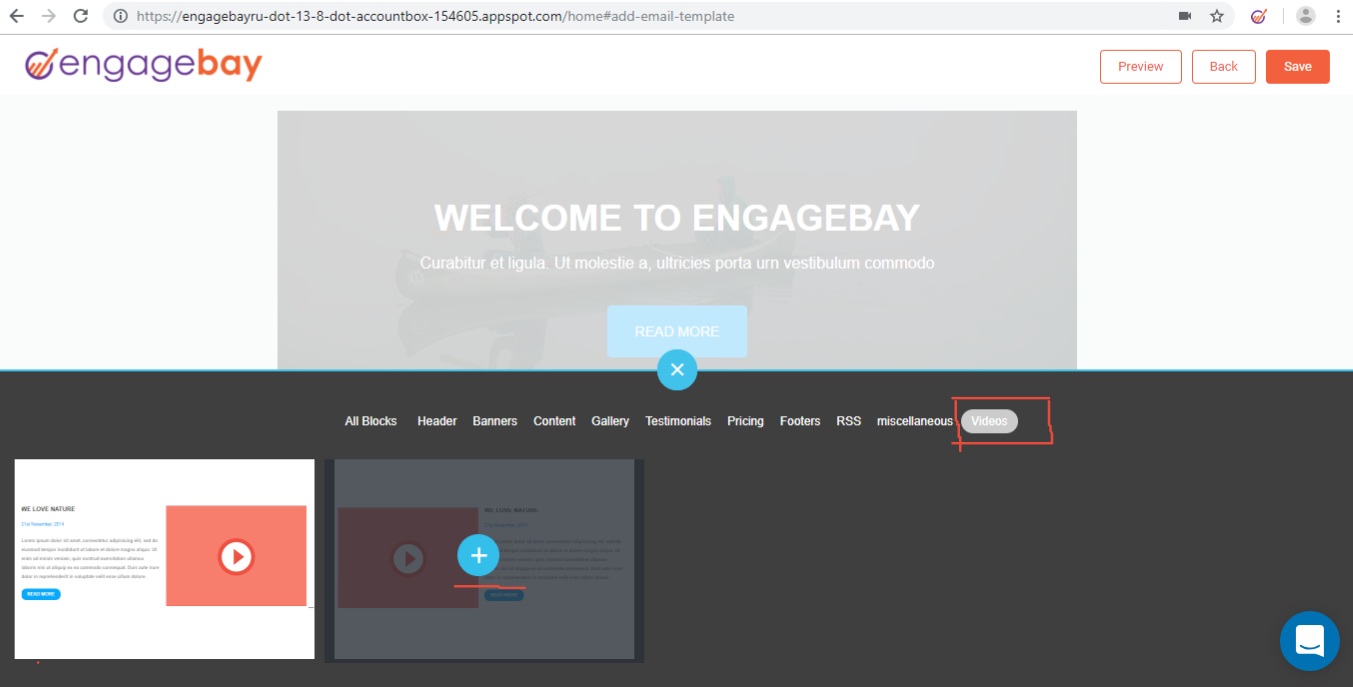Click the browser address bar
Viewport: 1353px width, 687px height.
640,16
